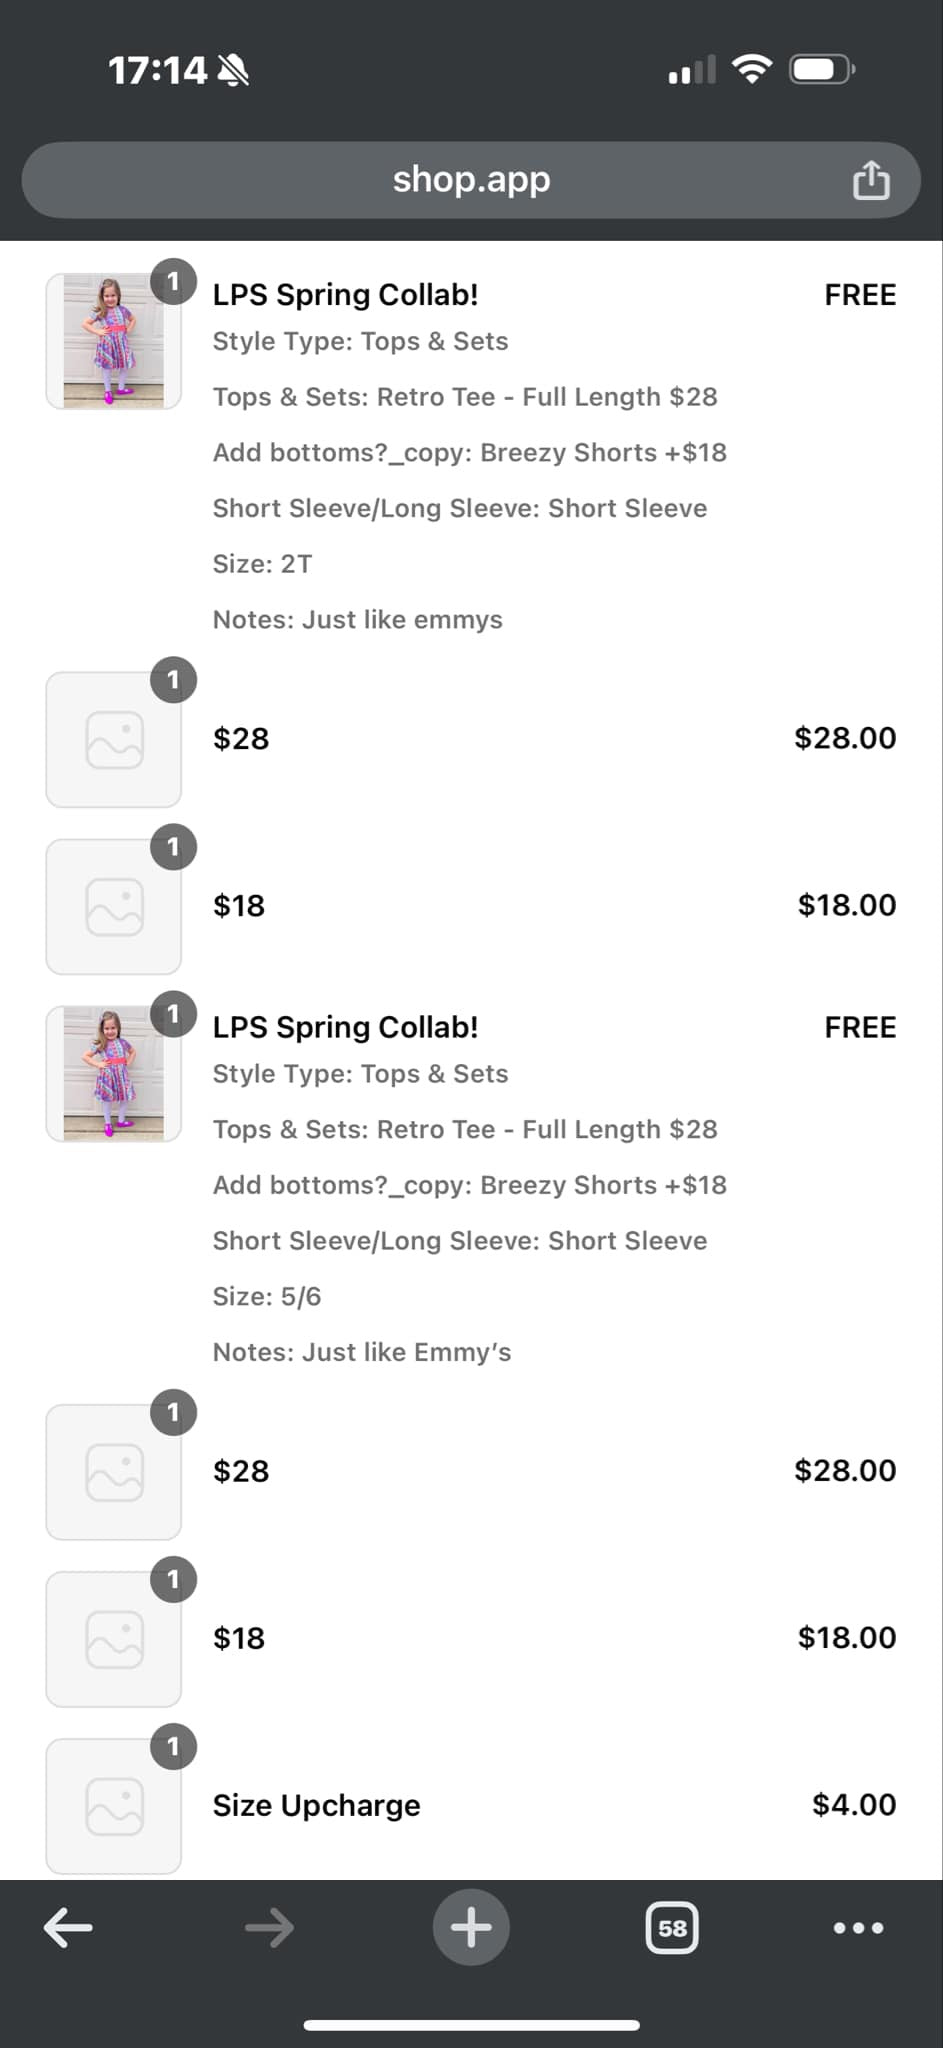Viewport: 943px width, 2048px height.
Task: Open the second LPS Spring Collab! title
Action: [x=345, y=1027]
